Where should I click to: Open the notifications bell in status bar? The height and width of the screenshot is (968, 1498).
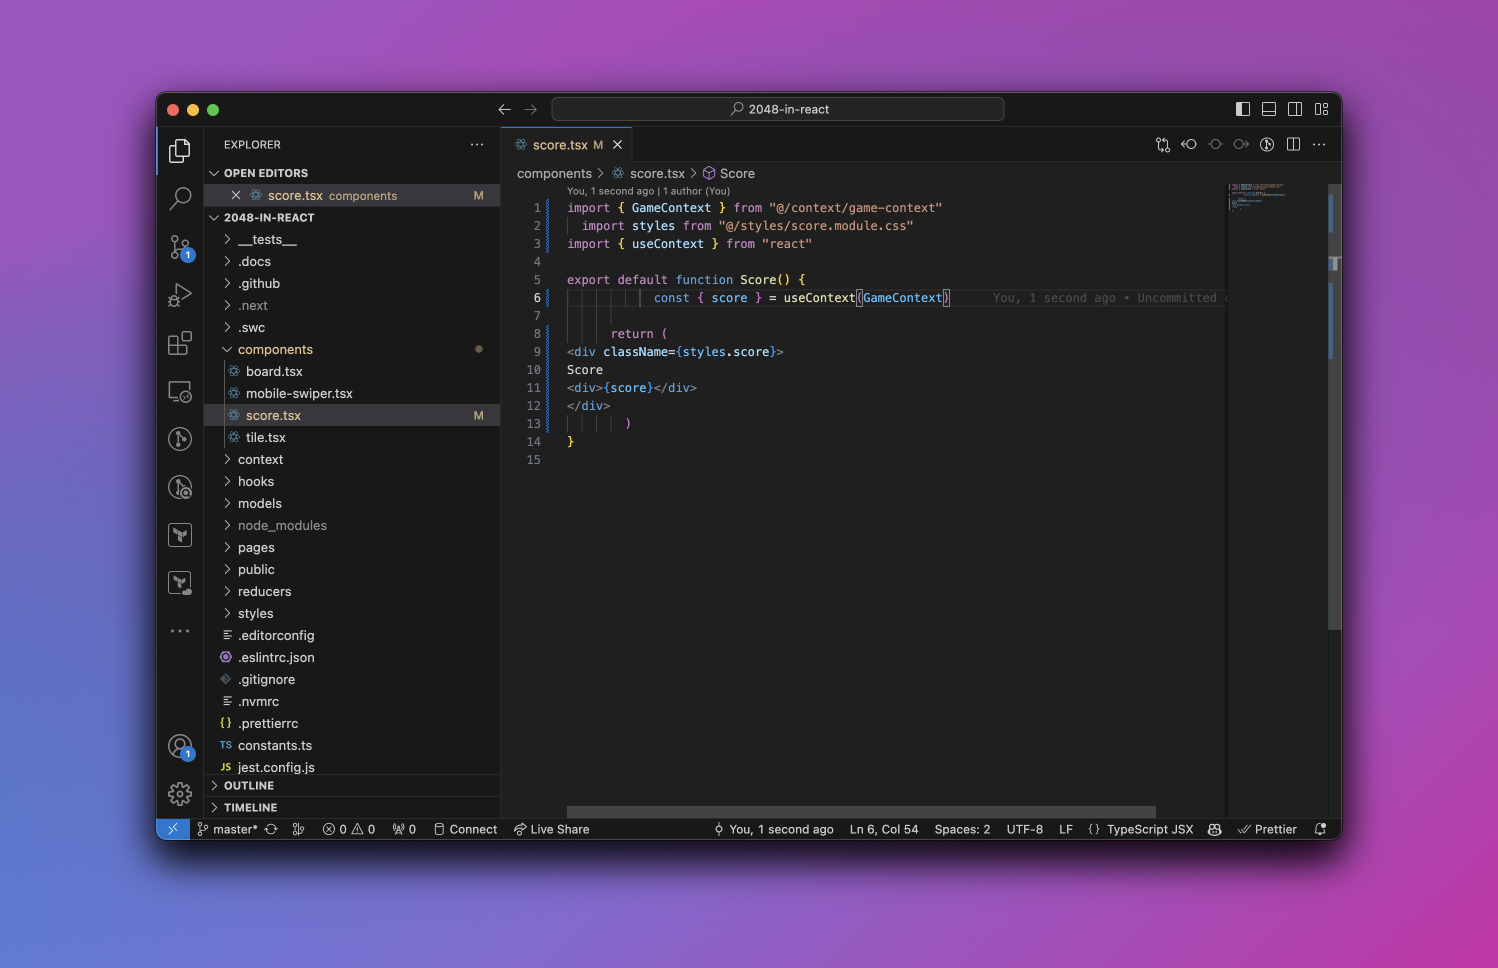click(x=1320, y=829)
